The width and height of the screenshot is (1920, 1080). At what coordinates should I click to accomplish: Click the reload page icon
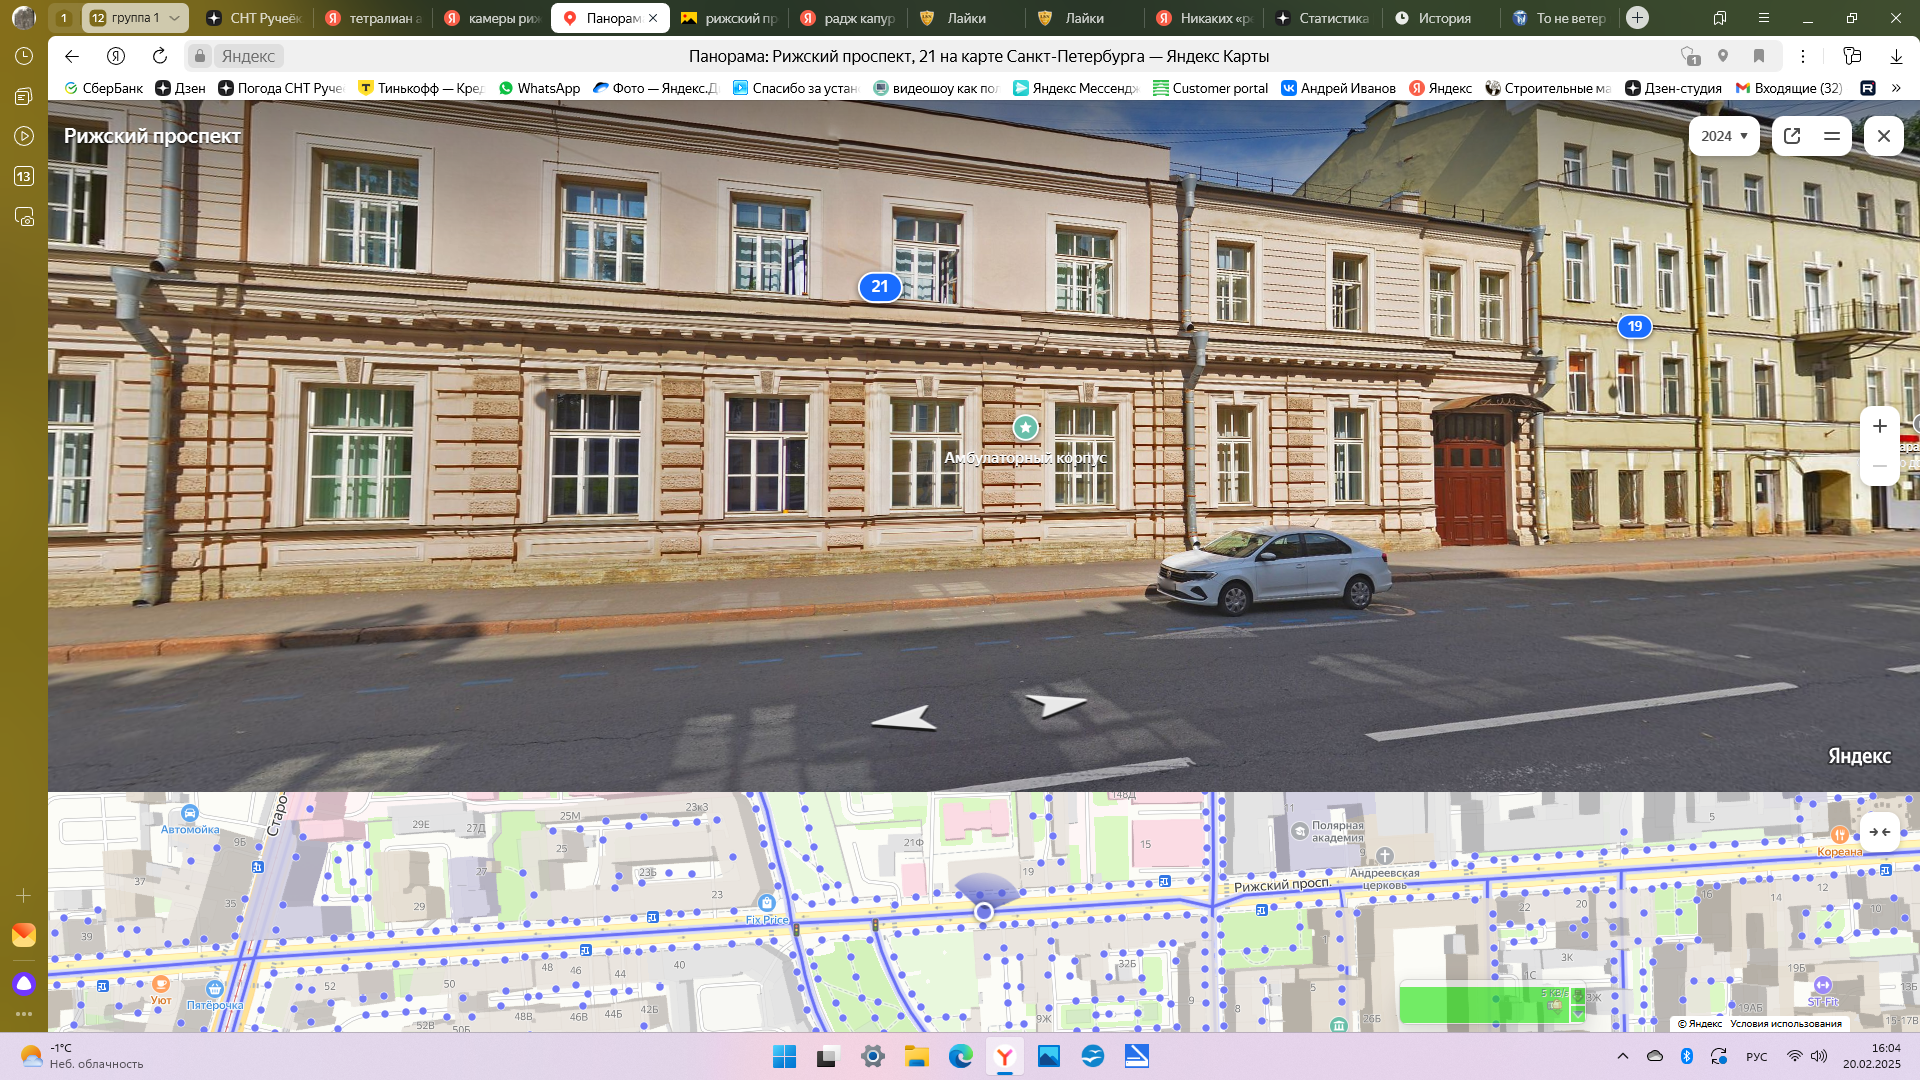click(160, 56)
